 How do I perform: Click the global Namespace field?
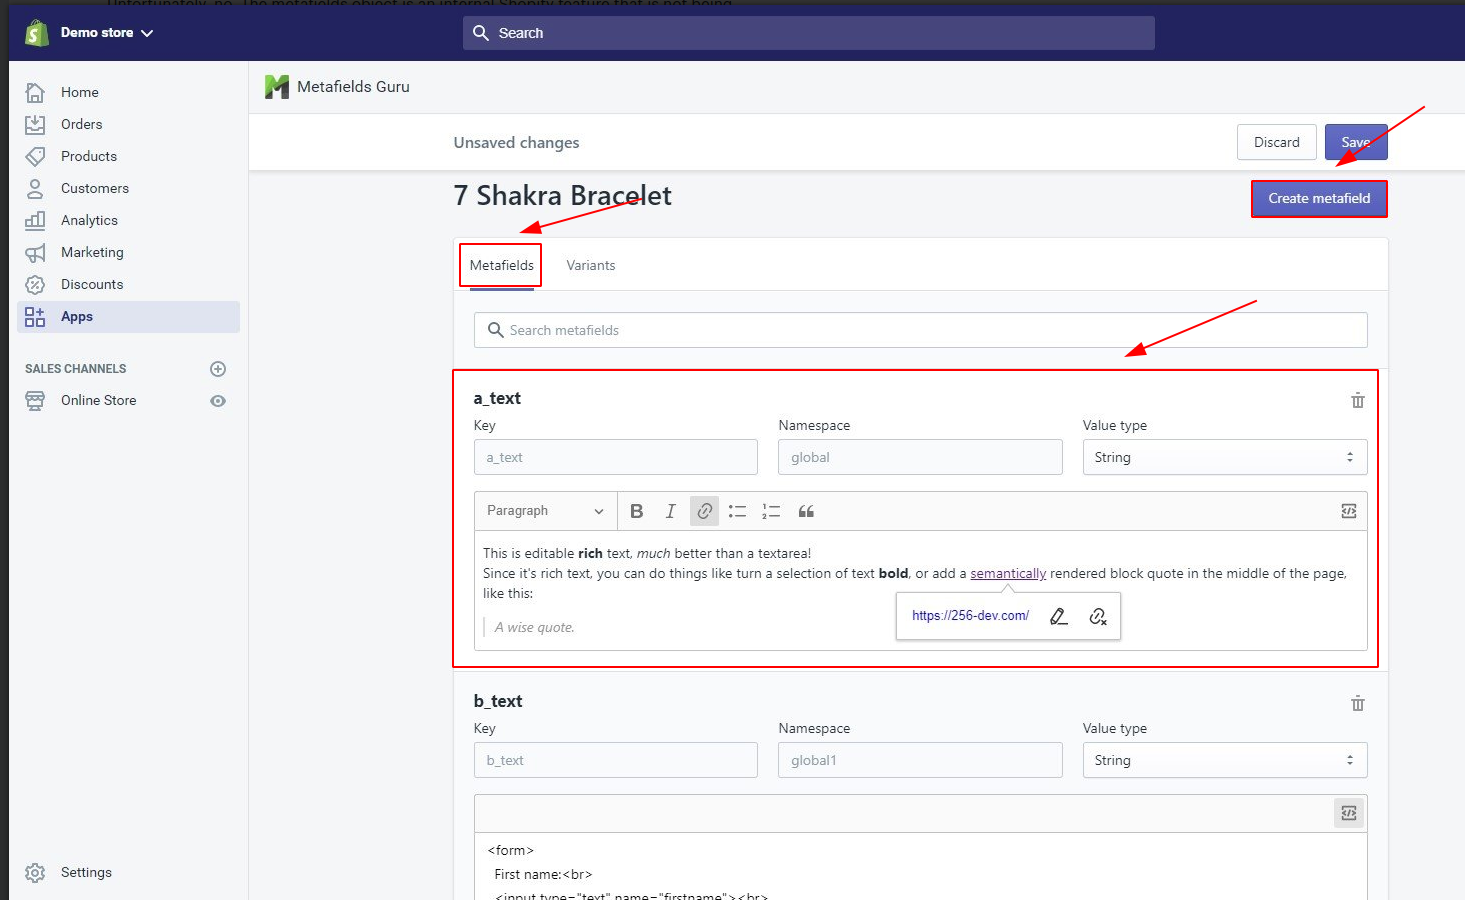pyautogui.click(x=920, y=457)
